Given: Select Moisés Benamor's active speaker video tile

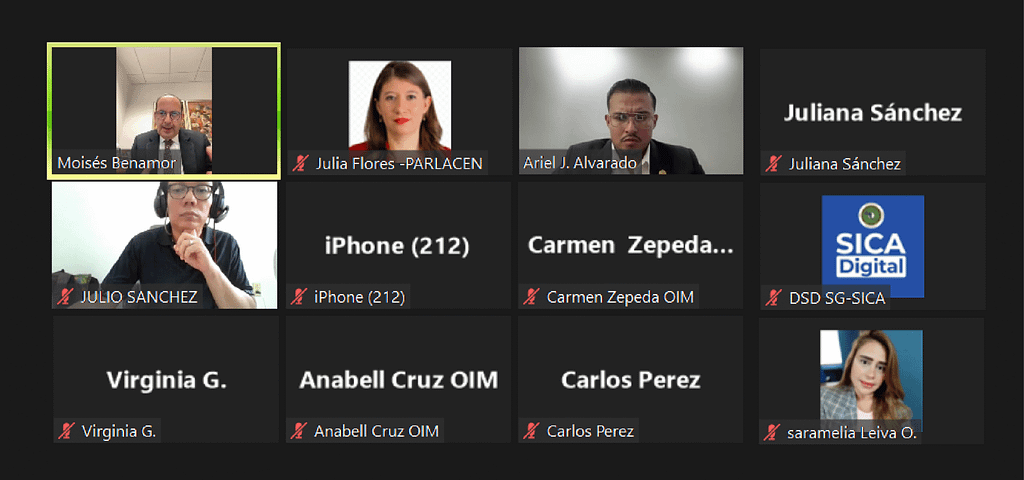Looking at the screenshot, I should click(164, 110).
